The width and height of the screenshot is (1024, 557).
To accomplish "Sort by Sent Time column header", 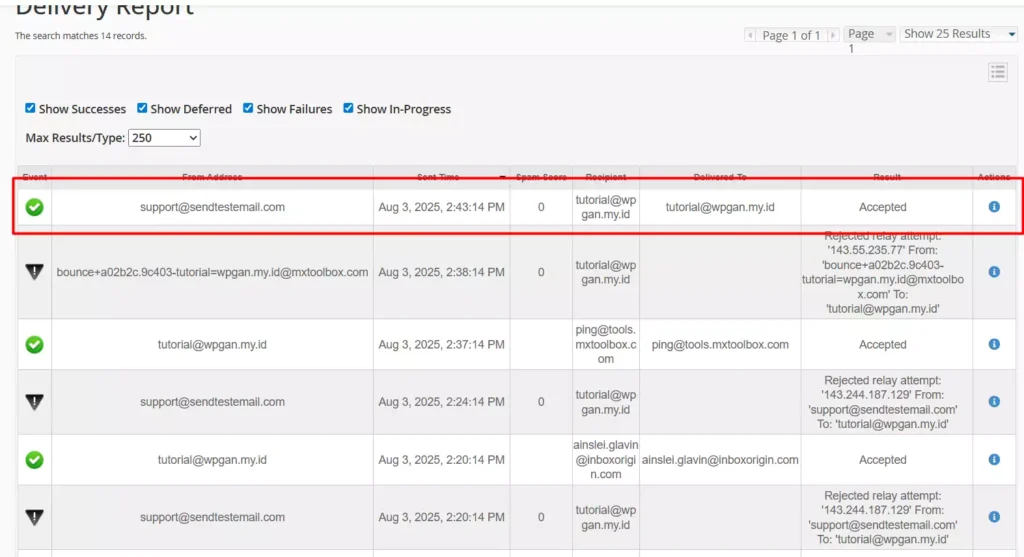I will tap(438, 177).
